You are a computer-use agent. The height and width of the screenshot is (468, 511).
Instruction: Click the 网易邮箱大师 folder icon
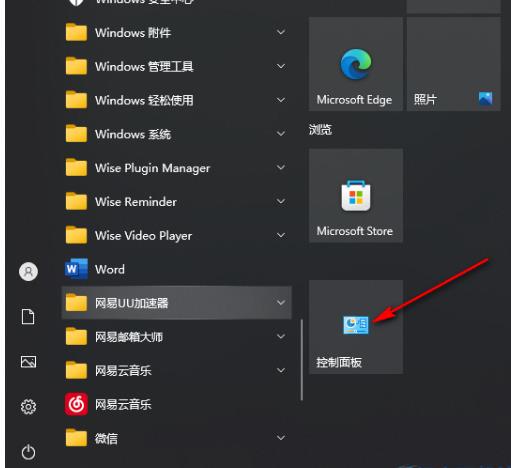(x=76, y=337)
